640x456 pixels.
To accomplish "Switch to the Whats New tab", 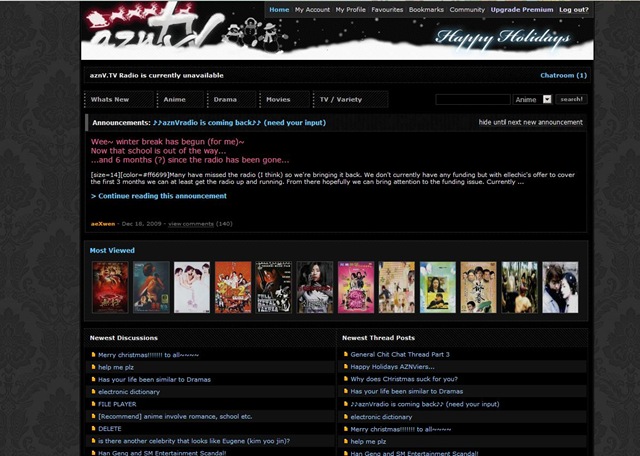I will click(x=119, y=100).
